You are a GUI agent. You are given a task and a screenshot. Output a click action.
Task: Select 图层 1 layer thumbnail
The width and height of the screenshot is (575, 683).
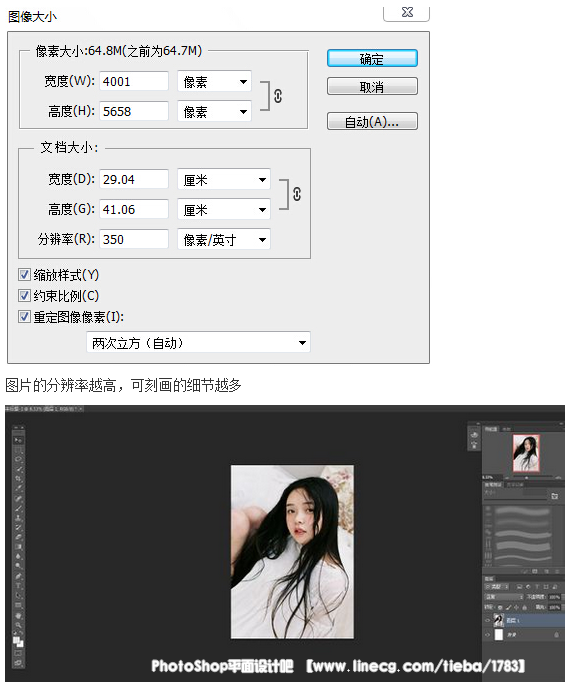click(x=499, y=620)
